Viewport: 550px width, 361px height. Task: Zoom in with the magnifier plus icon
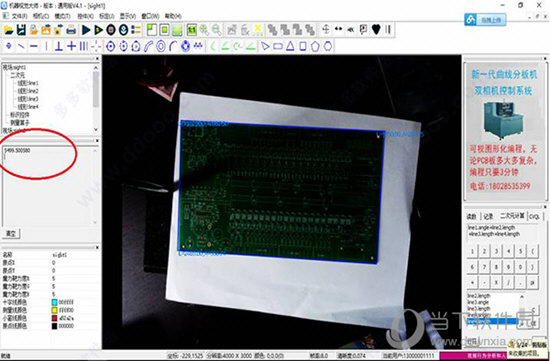tap(204, 30)
